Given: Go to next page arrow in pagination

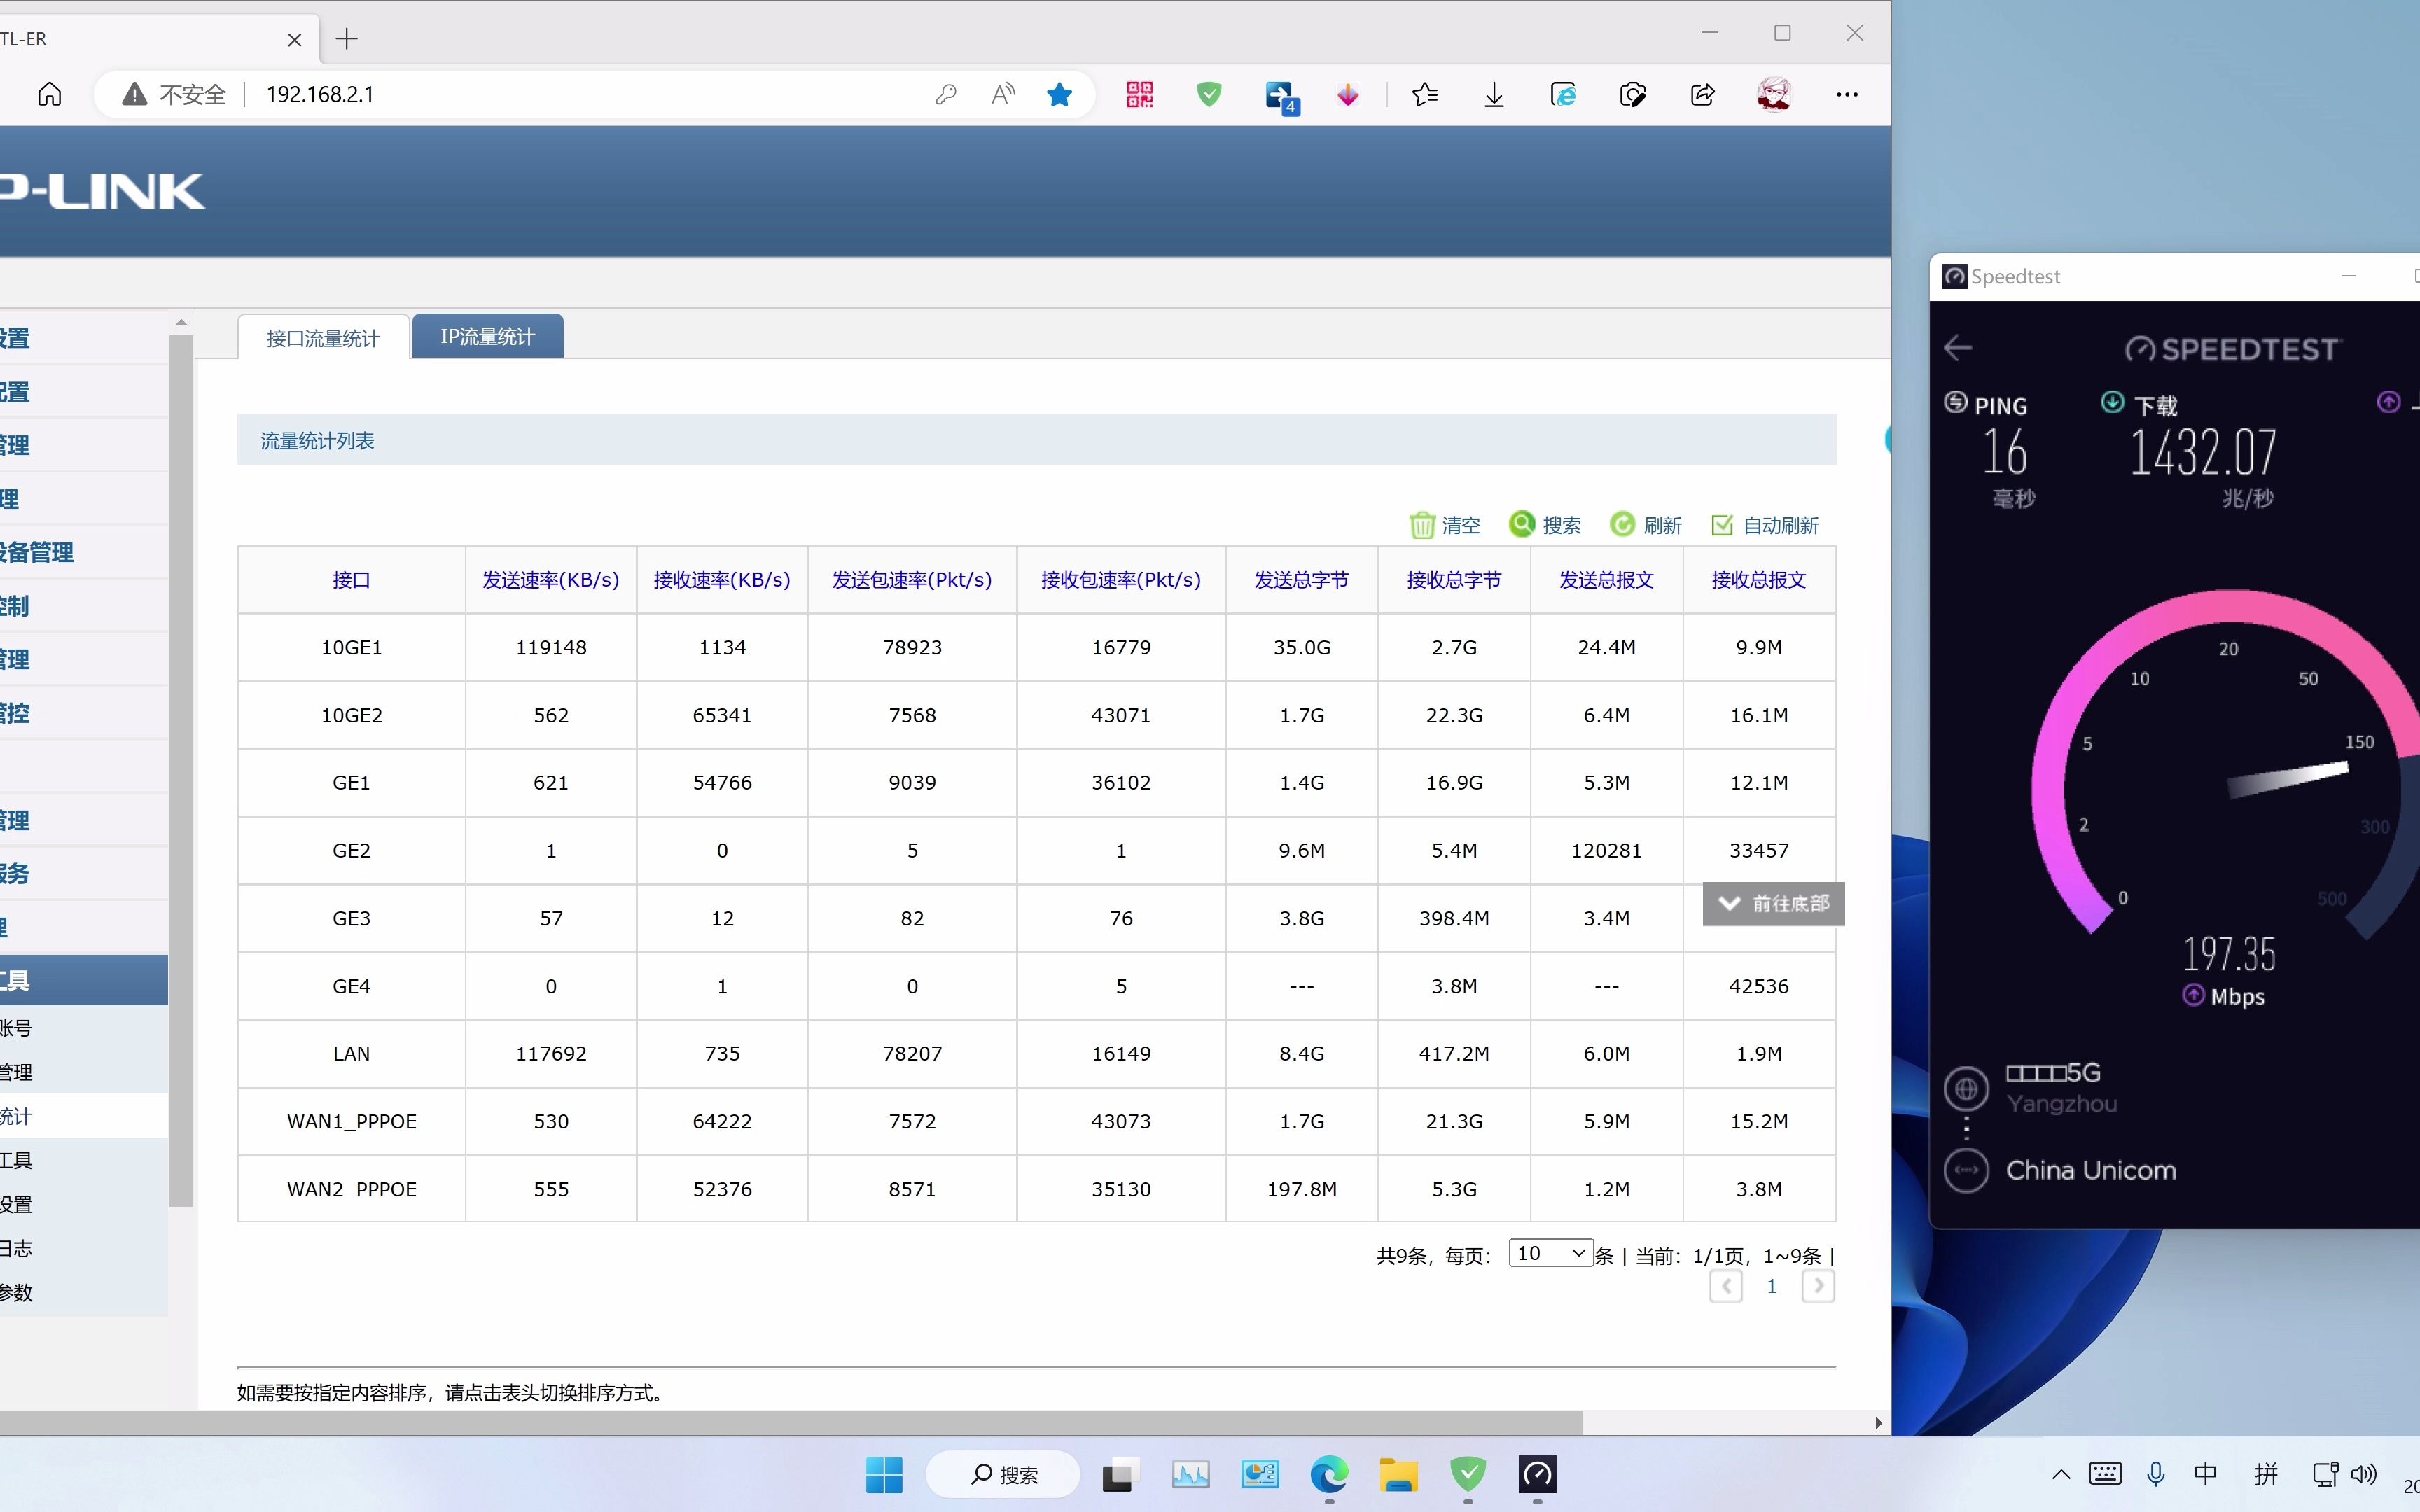Looking at the screenshot, I should pyautogui.click(x=1818, y=1286).
